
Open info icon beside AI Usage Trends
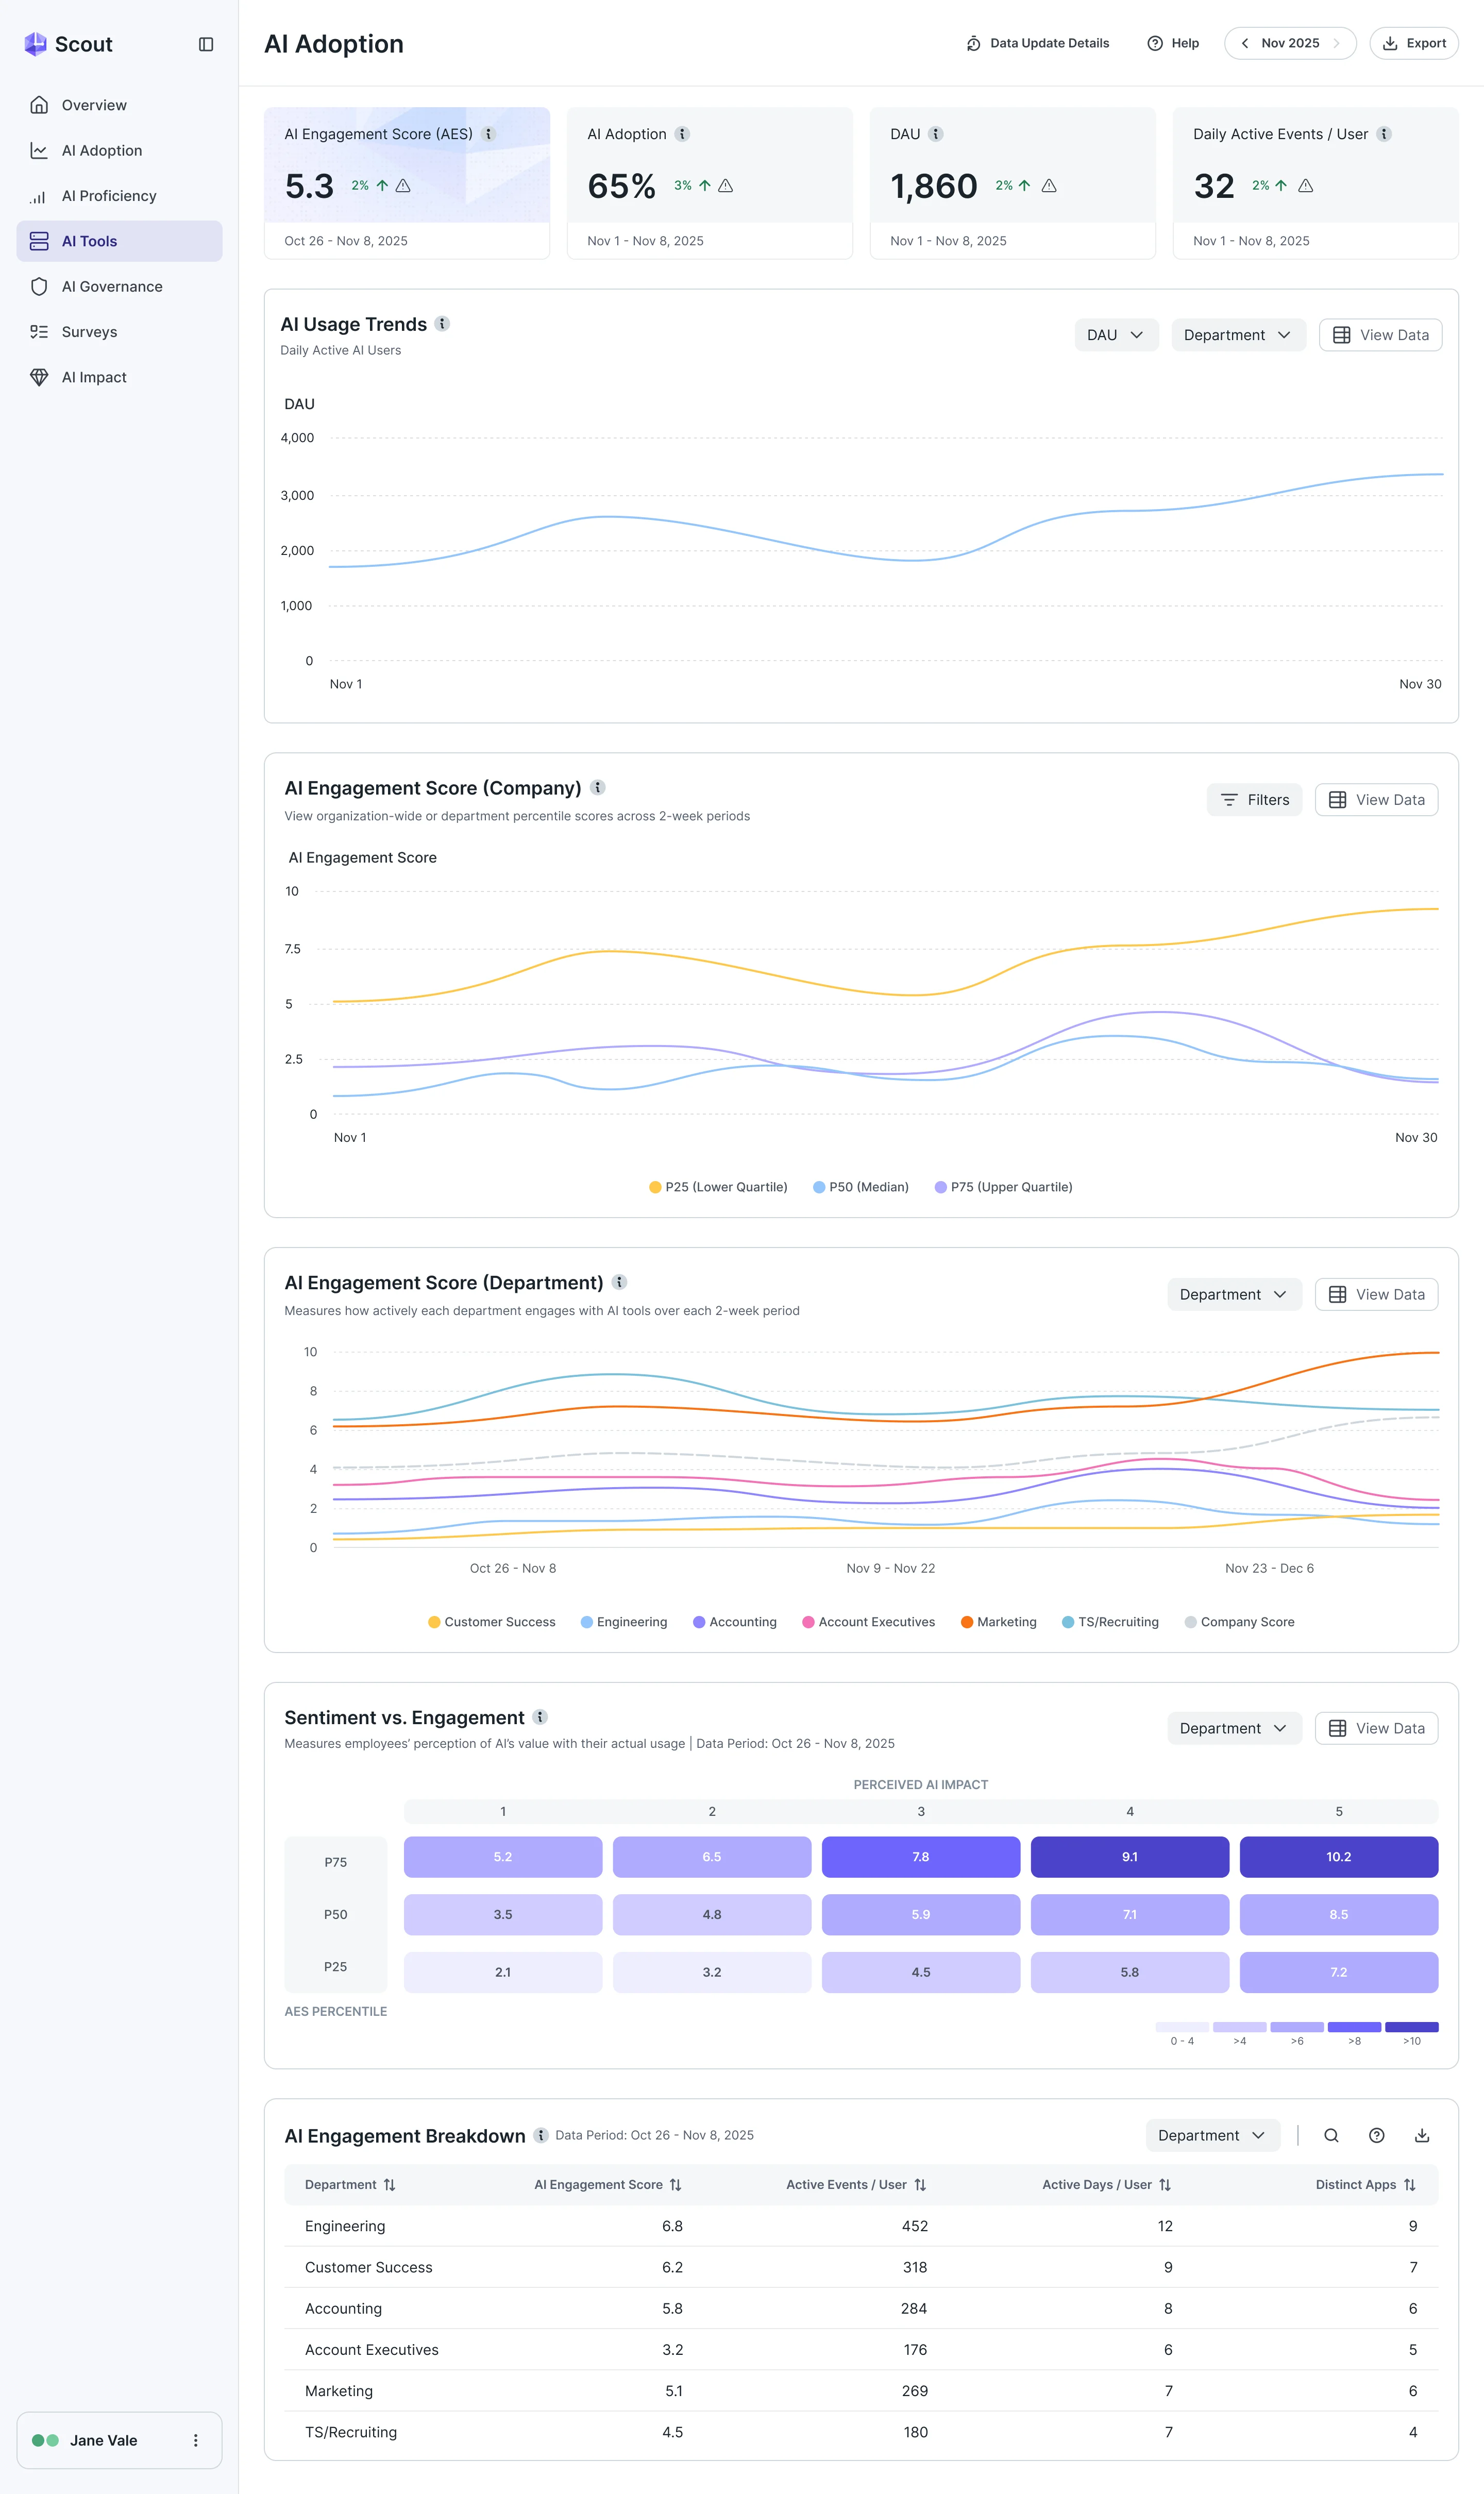(x=442, y=324)
